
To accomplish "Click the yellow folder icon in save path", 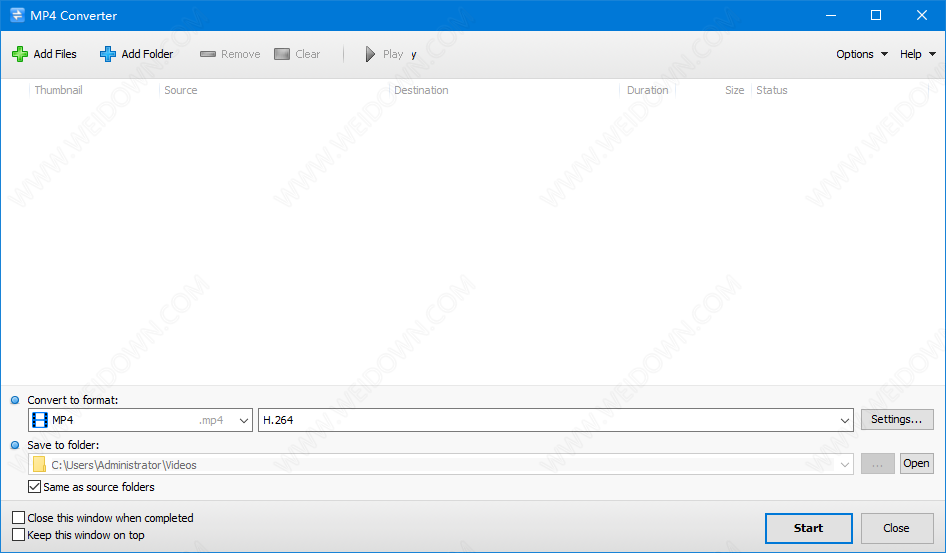I will pos(39,464).
